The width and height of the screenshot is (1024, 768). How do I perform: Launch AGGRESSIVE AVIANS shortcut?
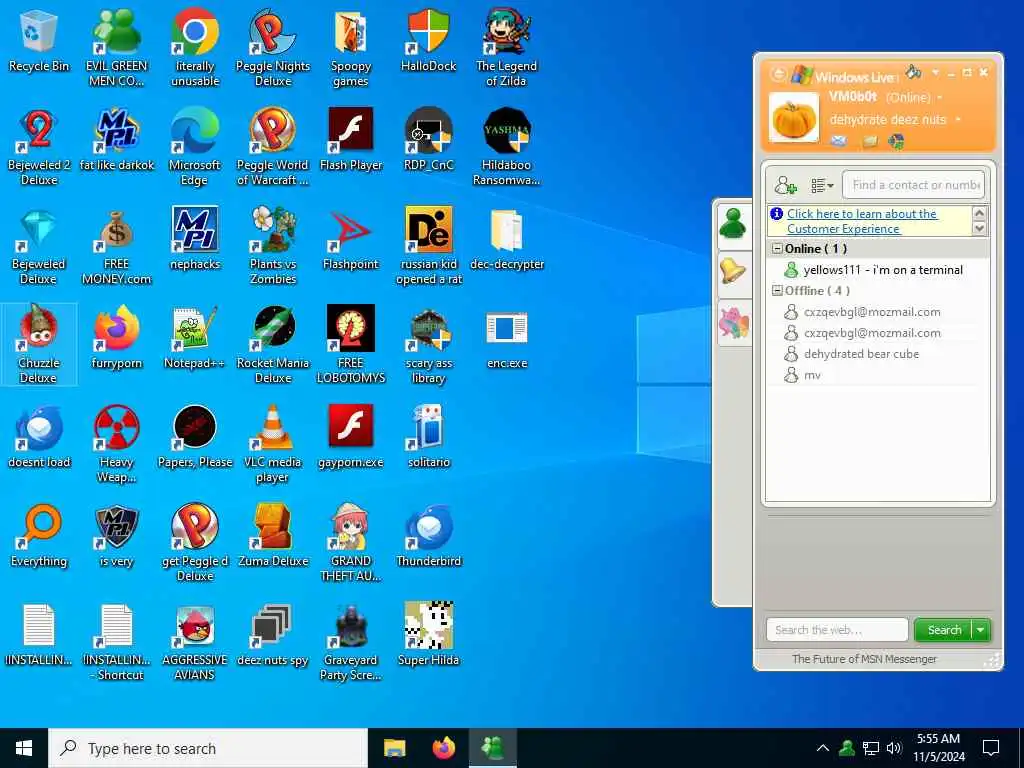click(195, 643)
